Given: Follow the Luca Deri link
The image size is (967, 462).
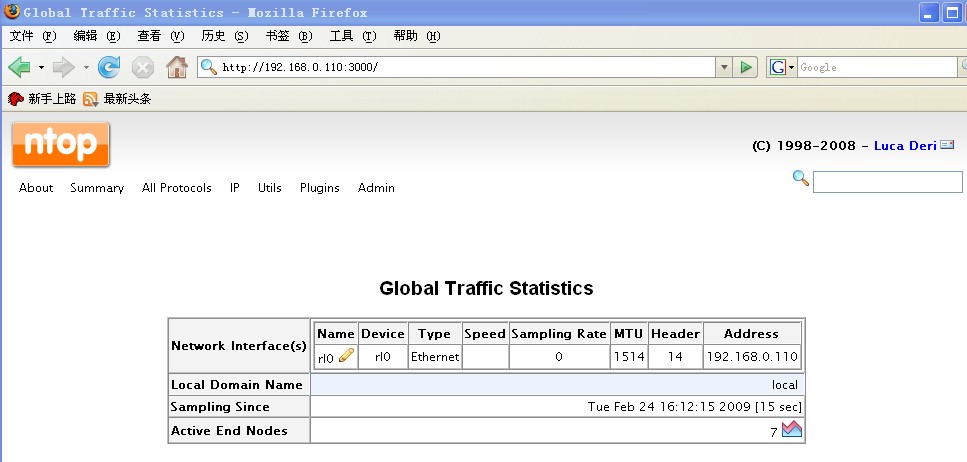Looking at the screenshot, I should (905, 146).
